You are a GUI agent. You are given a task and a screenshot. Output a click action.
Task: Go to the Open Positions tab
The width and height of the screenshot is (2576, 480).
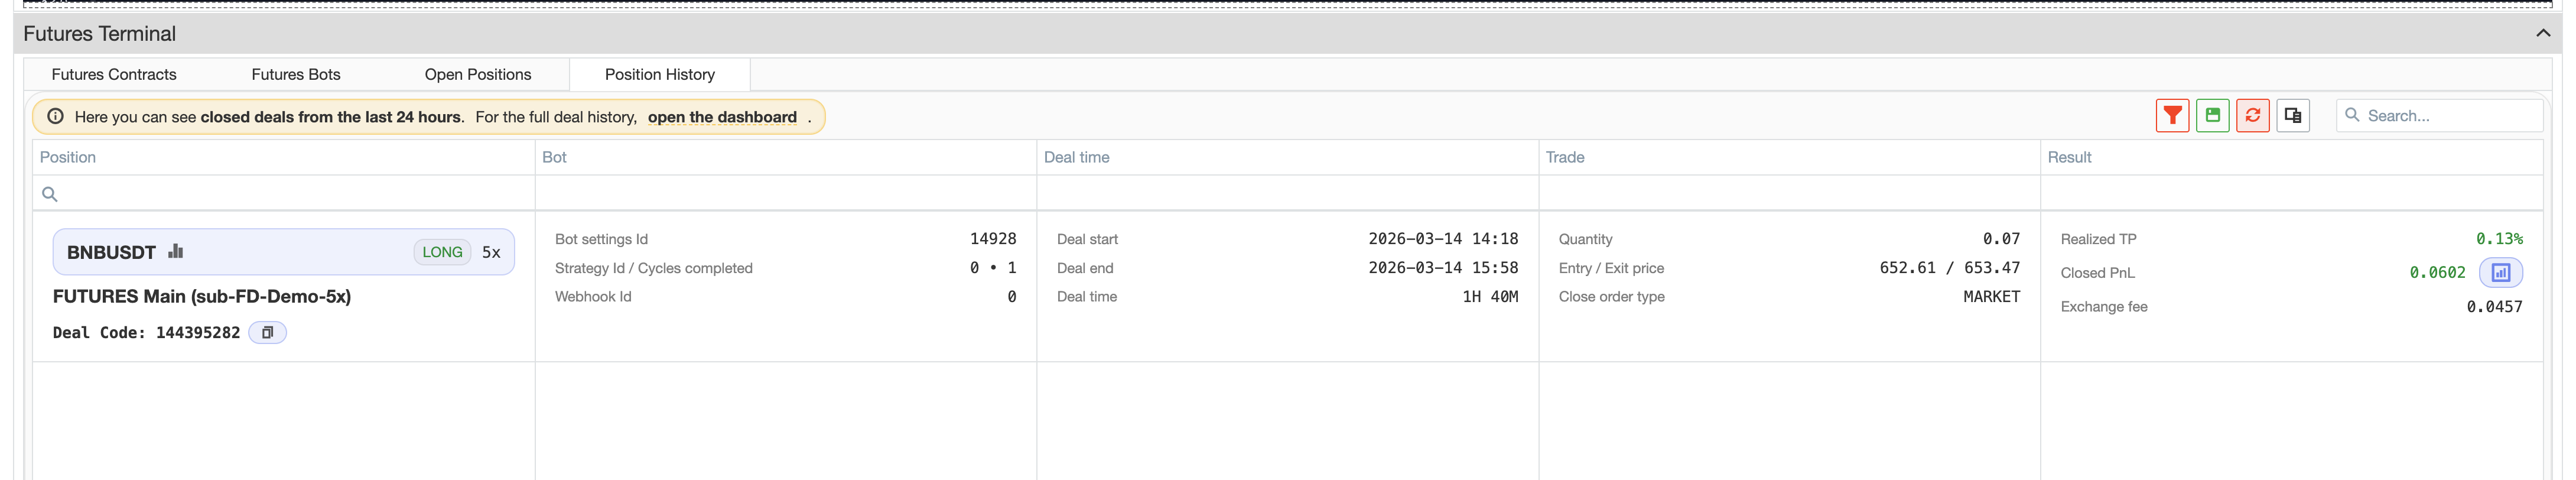pos(478,75)
